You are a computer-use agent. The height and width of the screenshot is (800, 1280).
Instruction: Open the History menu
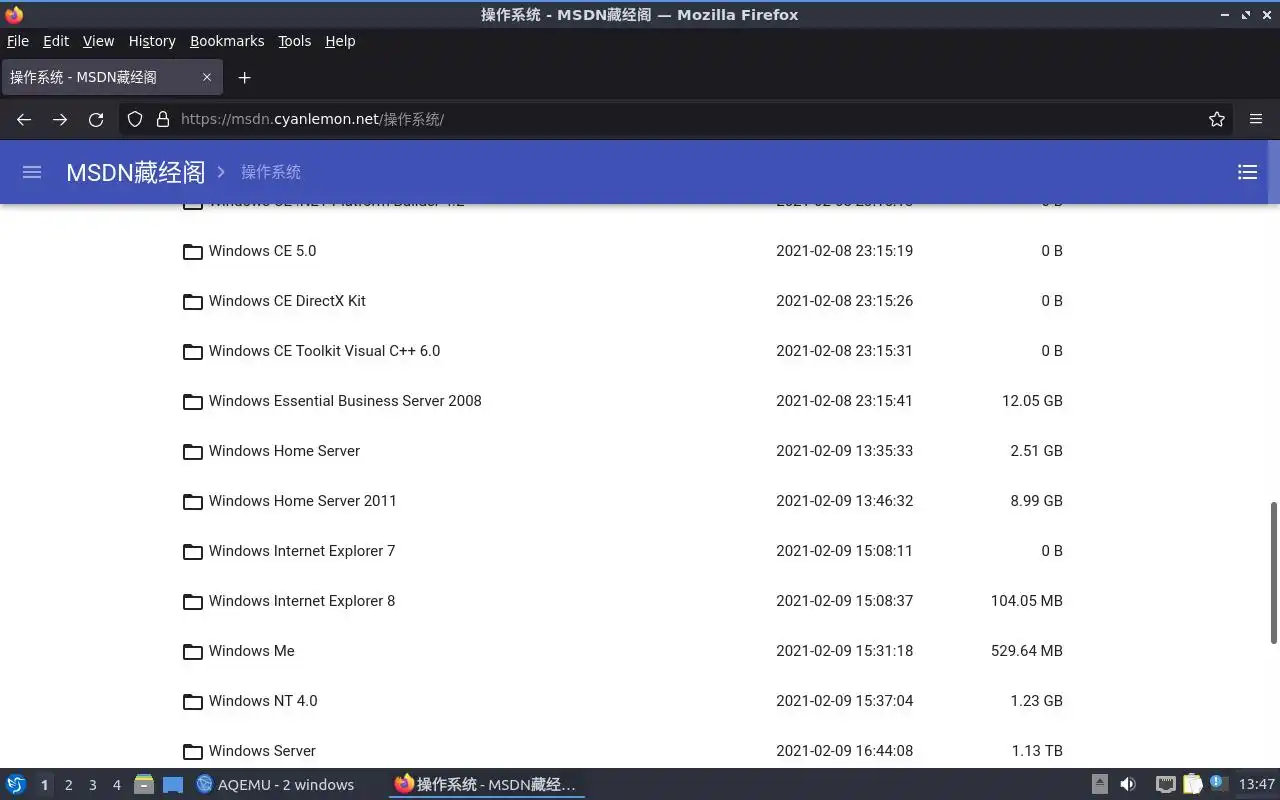152,41
